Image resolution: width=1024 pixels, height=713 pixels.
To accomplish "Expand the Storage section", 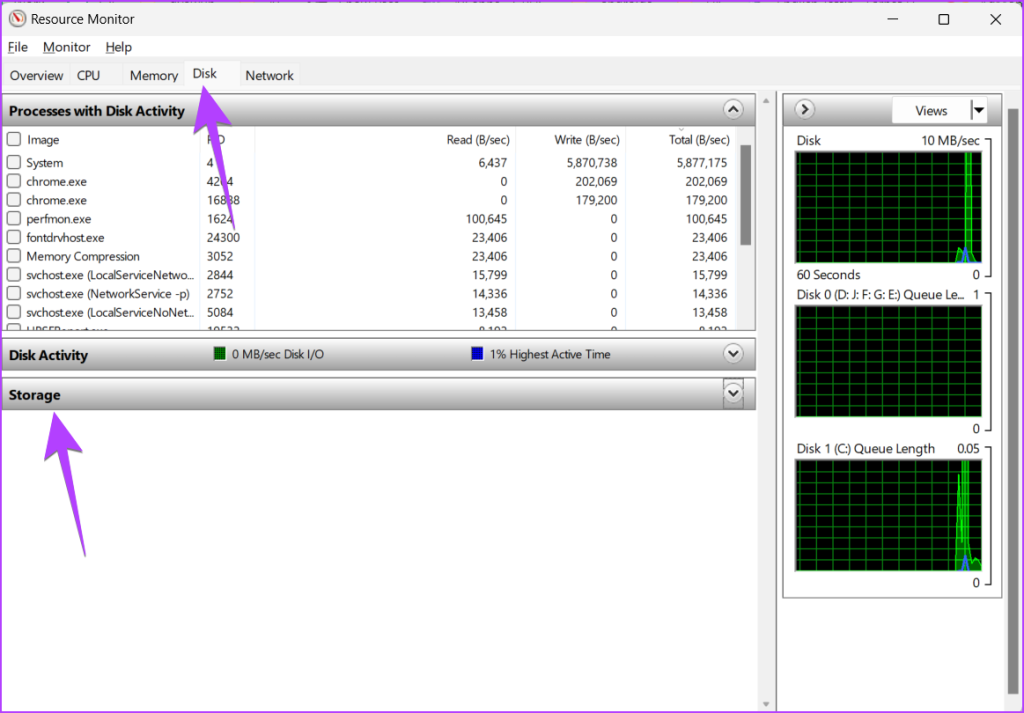I will click(x=733, y=394).
